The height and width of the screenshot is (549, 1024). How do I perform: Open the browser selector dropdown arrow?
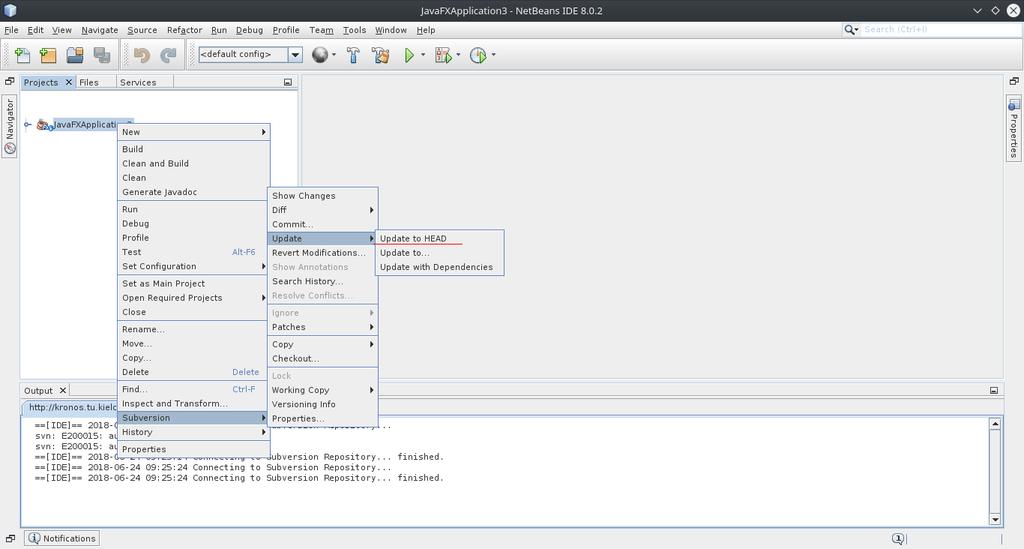334,55
